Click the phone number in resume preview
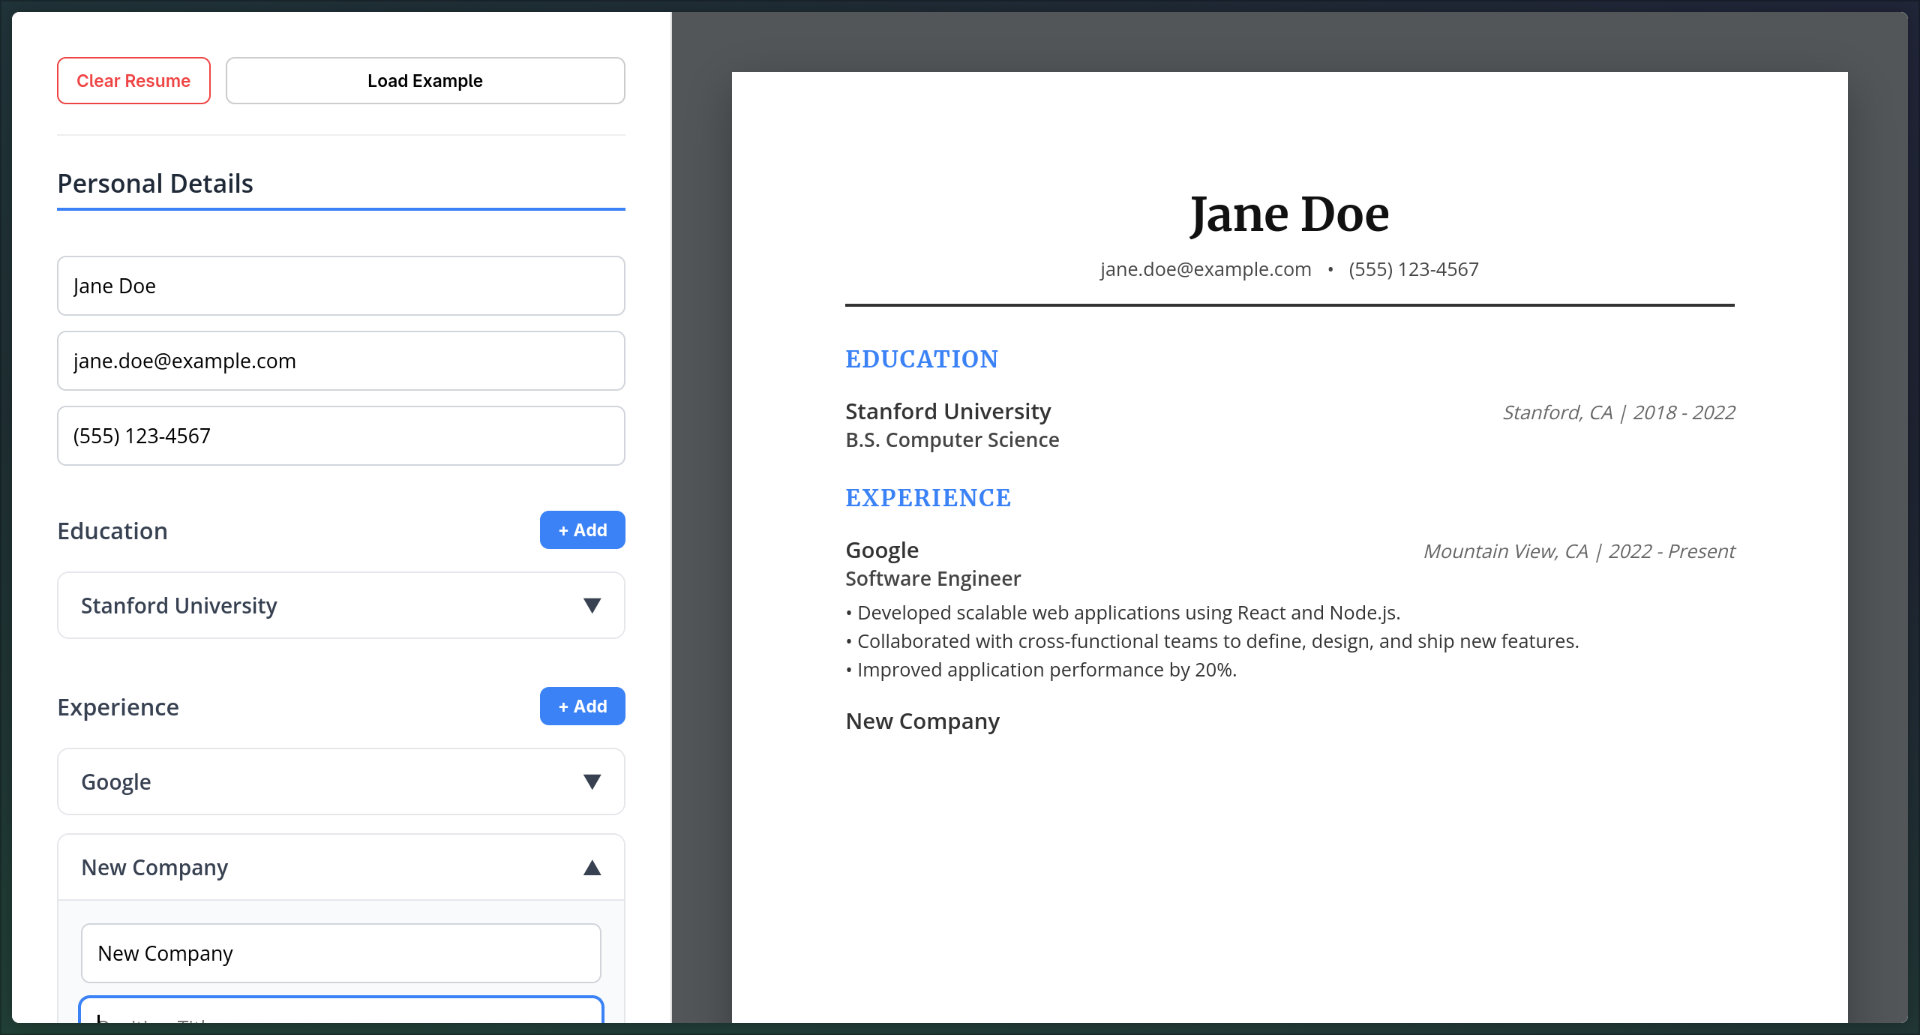 click(x=1413, y=270)
